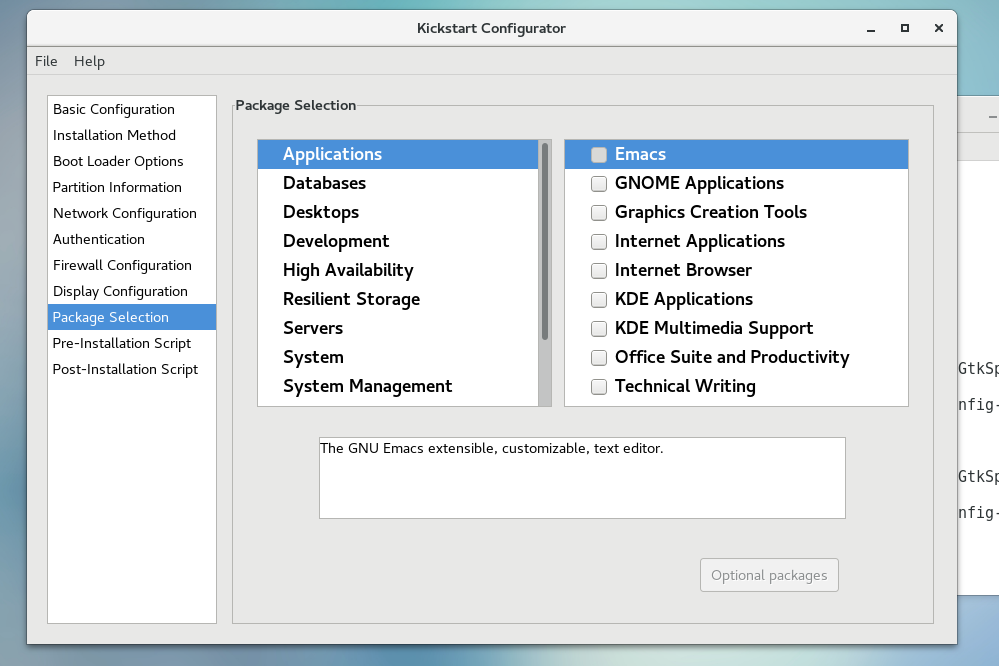The image size is (999, 666).
Task: Click the package description text box
Action: pyautogui.click(x=582, y=478)
